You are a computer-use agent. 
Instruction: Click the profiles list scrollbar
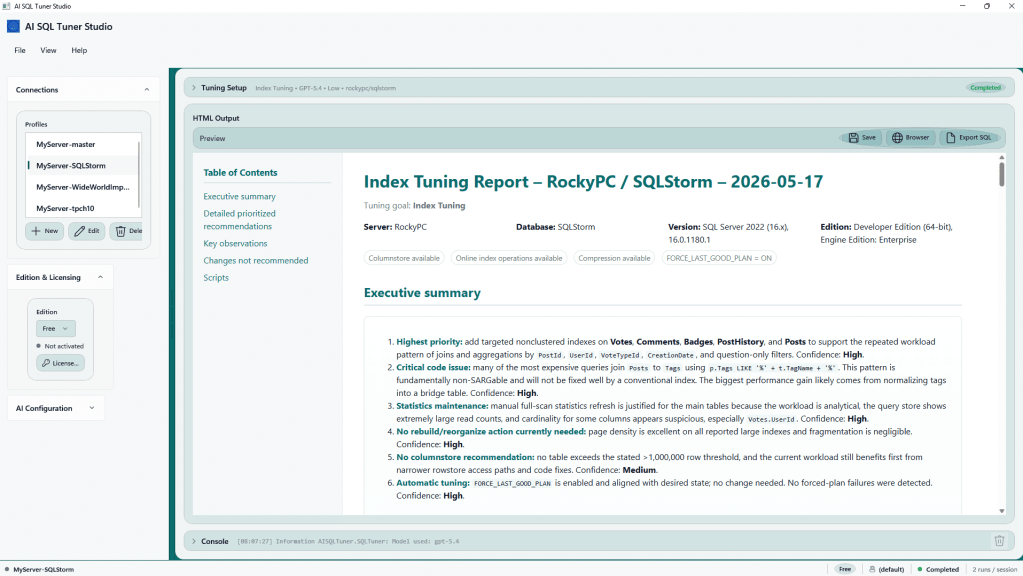pos(139,174)
